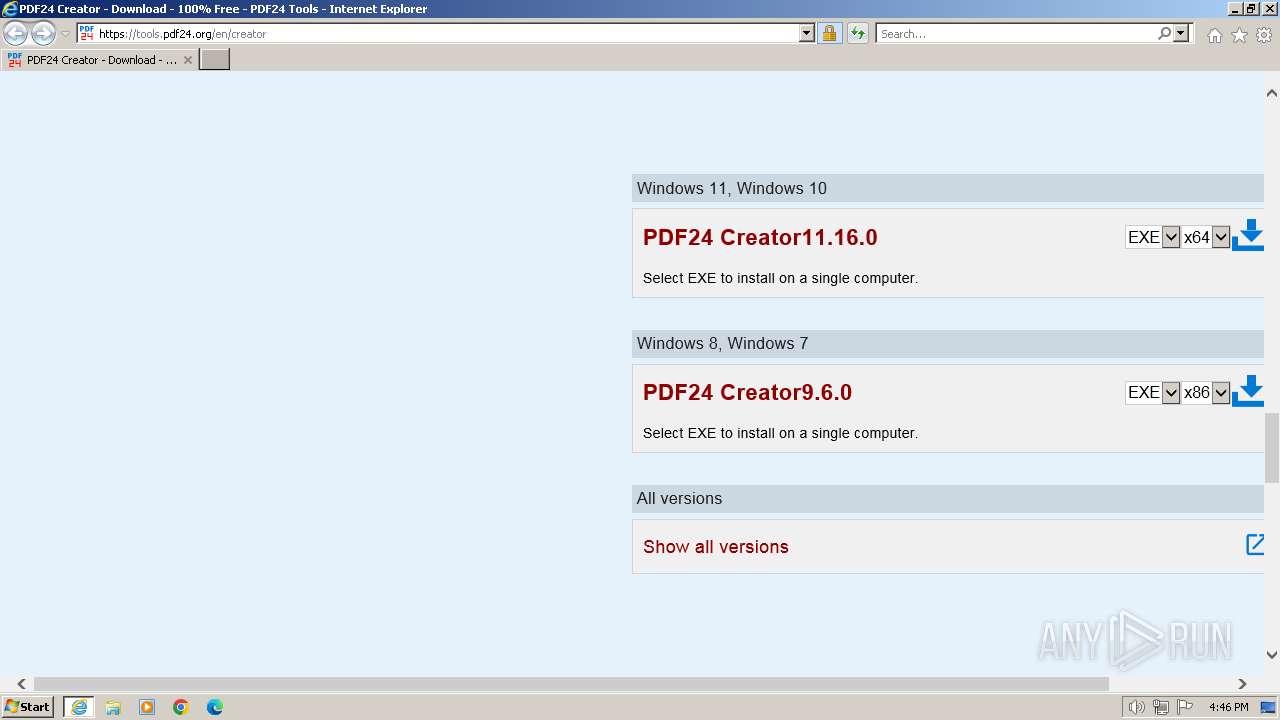
Task: Open the Tools gear icon
Action: pyautogui.click(x=1264, y=35)
